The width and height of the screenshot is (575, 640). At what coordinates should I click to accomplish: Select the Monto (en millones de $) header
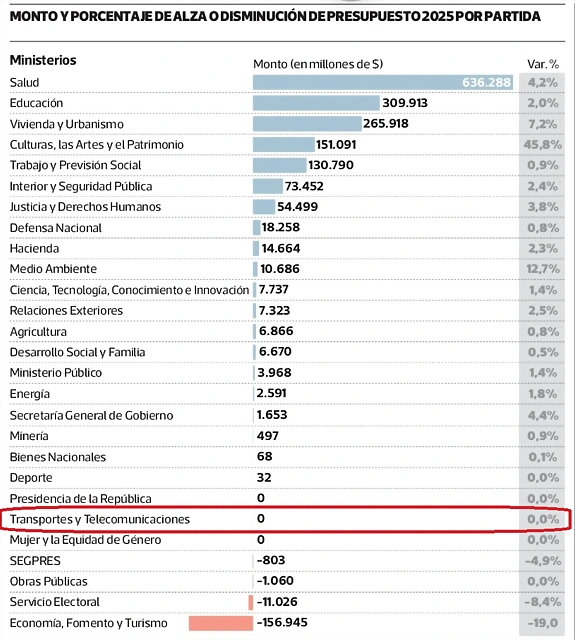coord(318,64)
